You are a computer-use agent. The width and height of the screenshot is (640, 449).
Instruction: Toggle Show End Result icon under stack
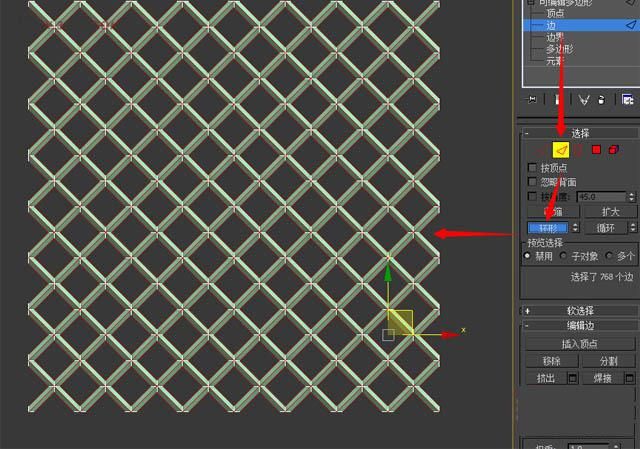pos(557,100)
